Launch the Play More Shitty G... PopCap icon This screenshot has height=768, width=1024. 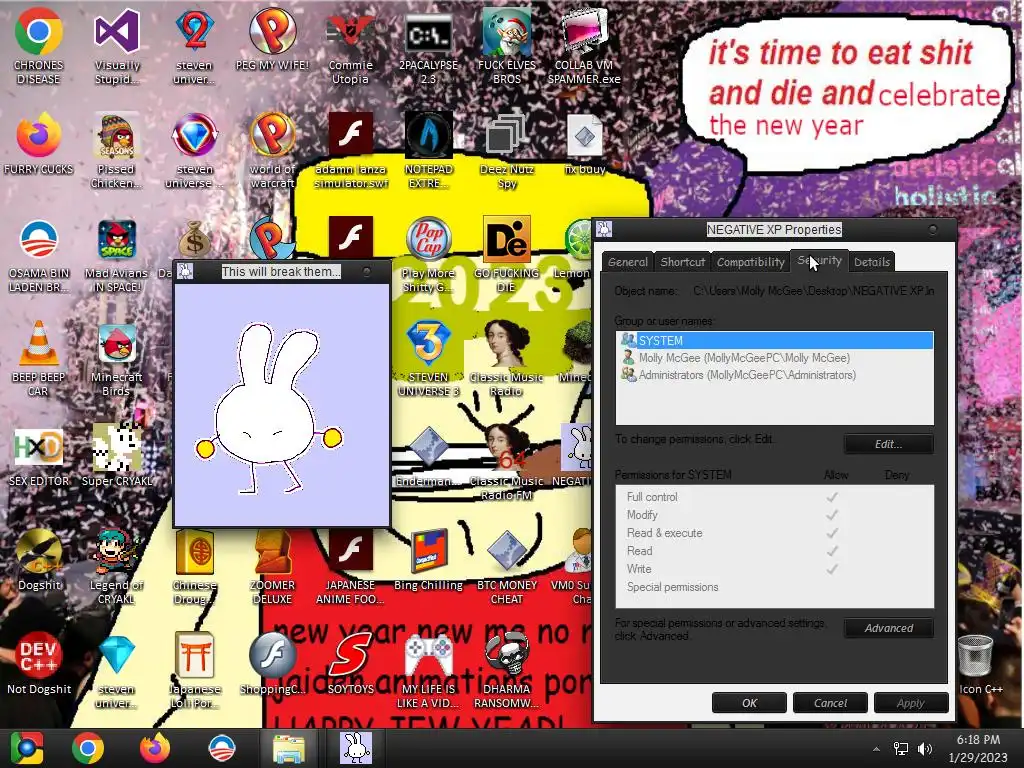428,255
